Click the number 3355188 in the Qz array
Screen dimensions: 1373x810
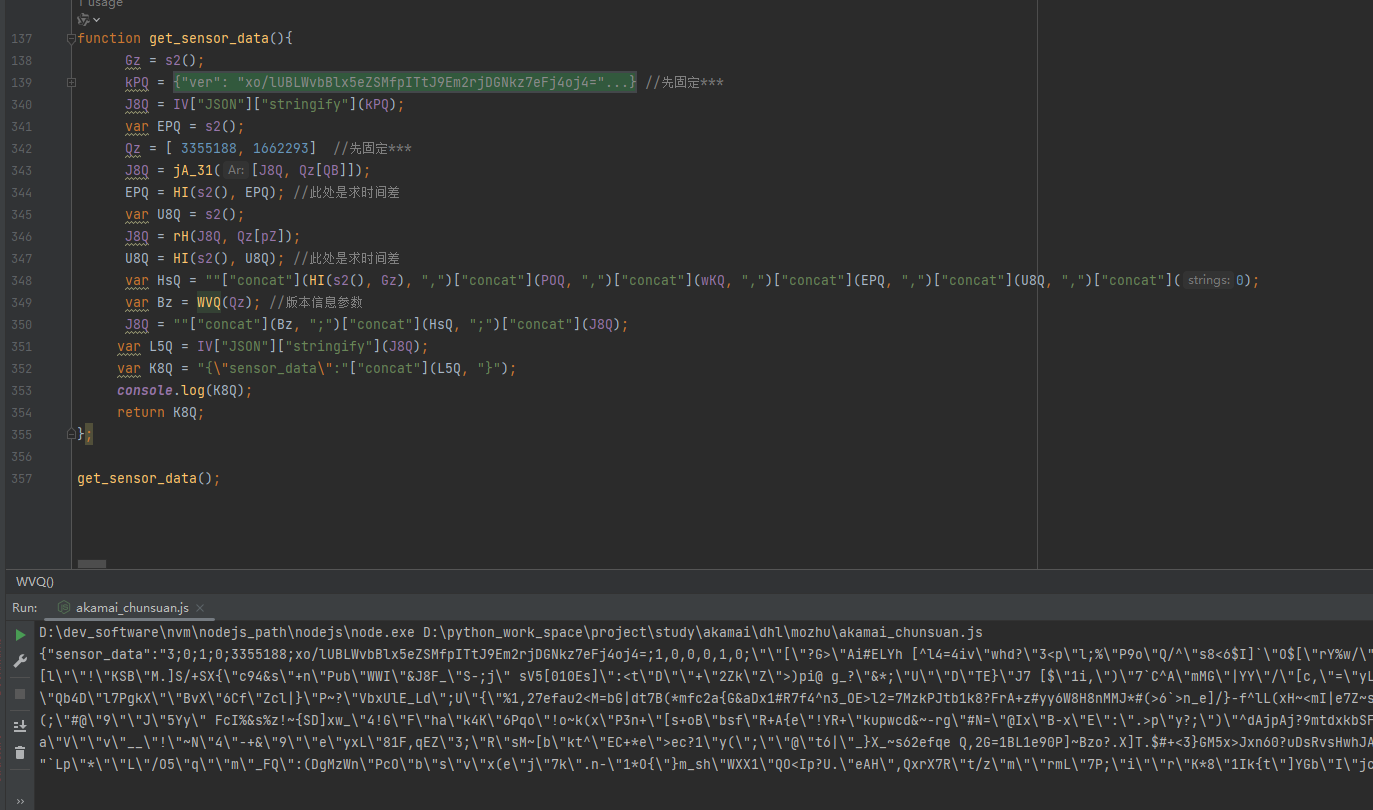coord(208,149)
